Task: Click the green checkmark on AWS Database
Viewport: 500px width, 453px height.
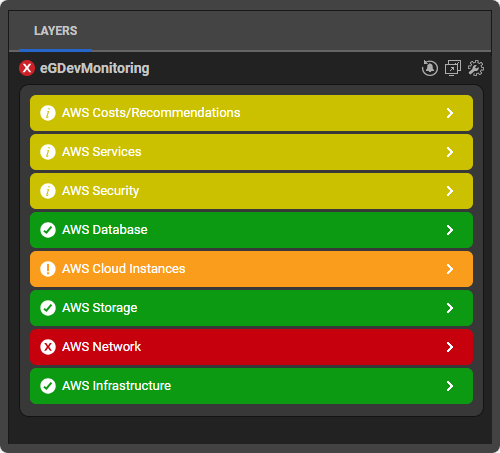Action: tap(48, 230)
